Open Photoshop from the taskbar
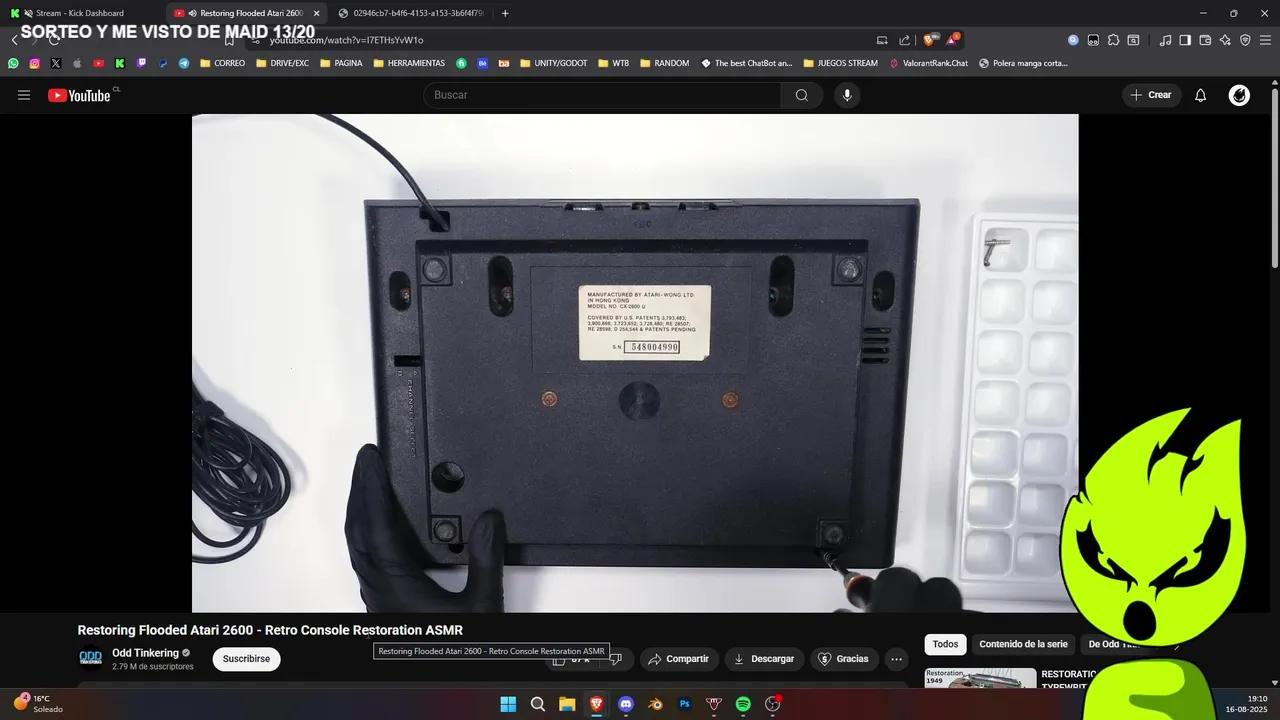Image resolution: width=1280 pixels, height=720 pixels. coord(685,704)
